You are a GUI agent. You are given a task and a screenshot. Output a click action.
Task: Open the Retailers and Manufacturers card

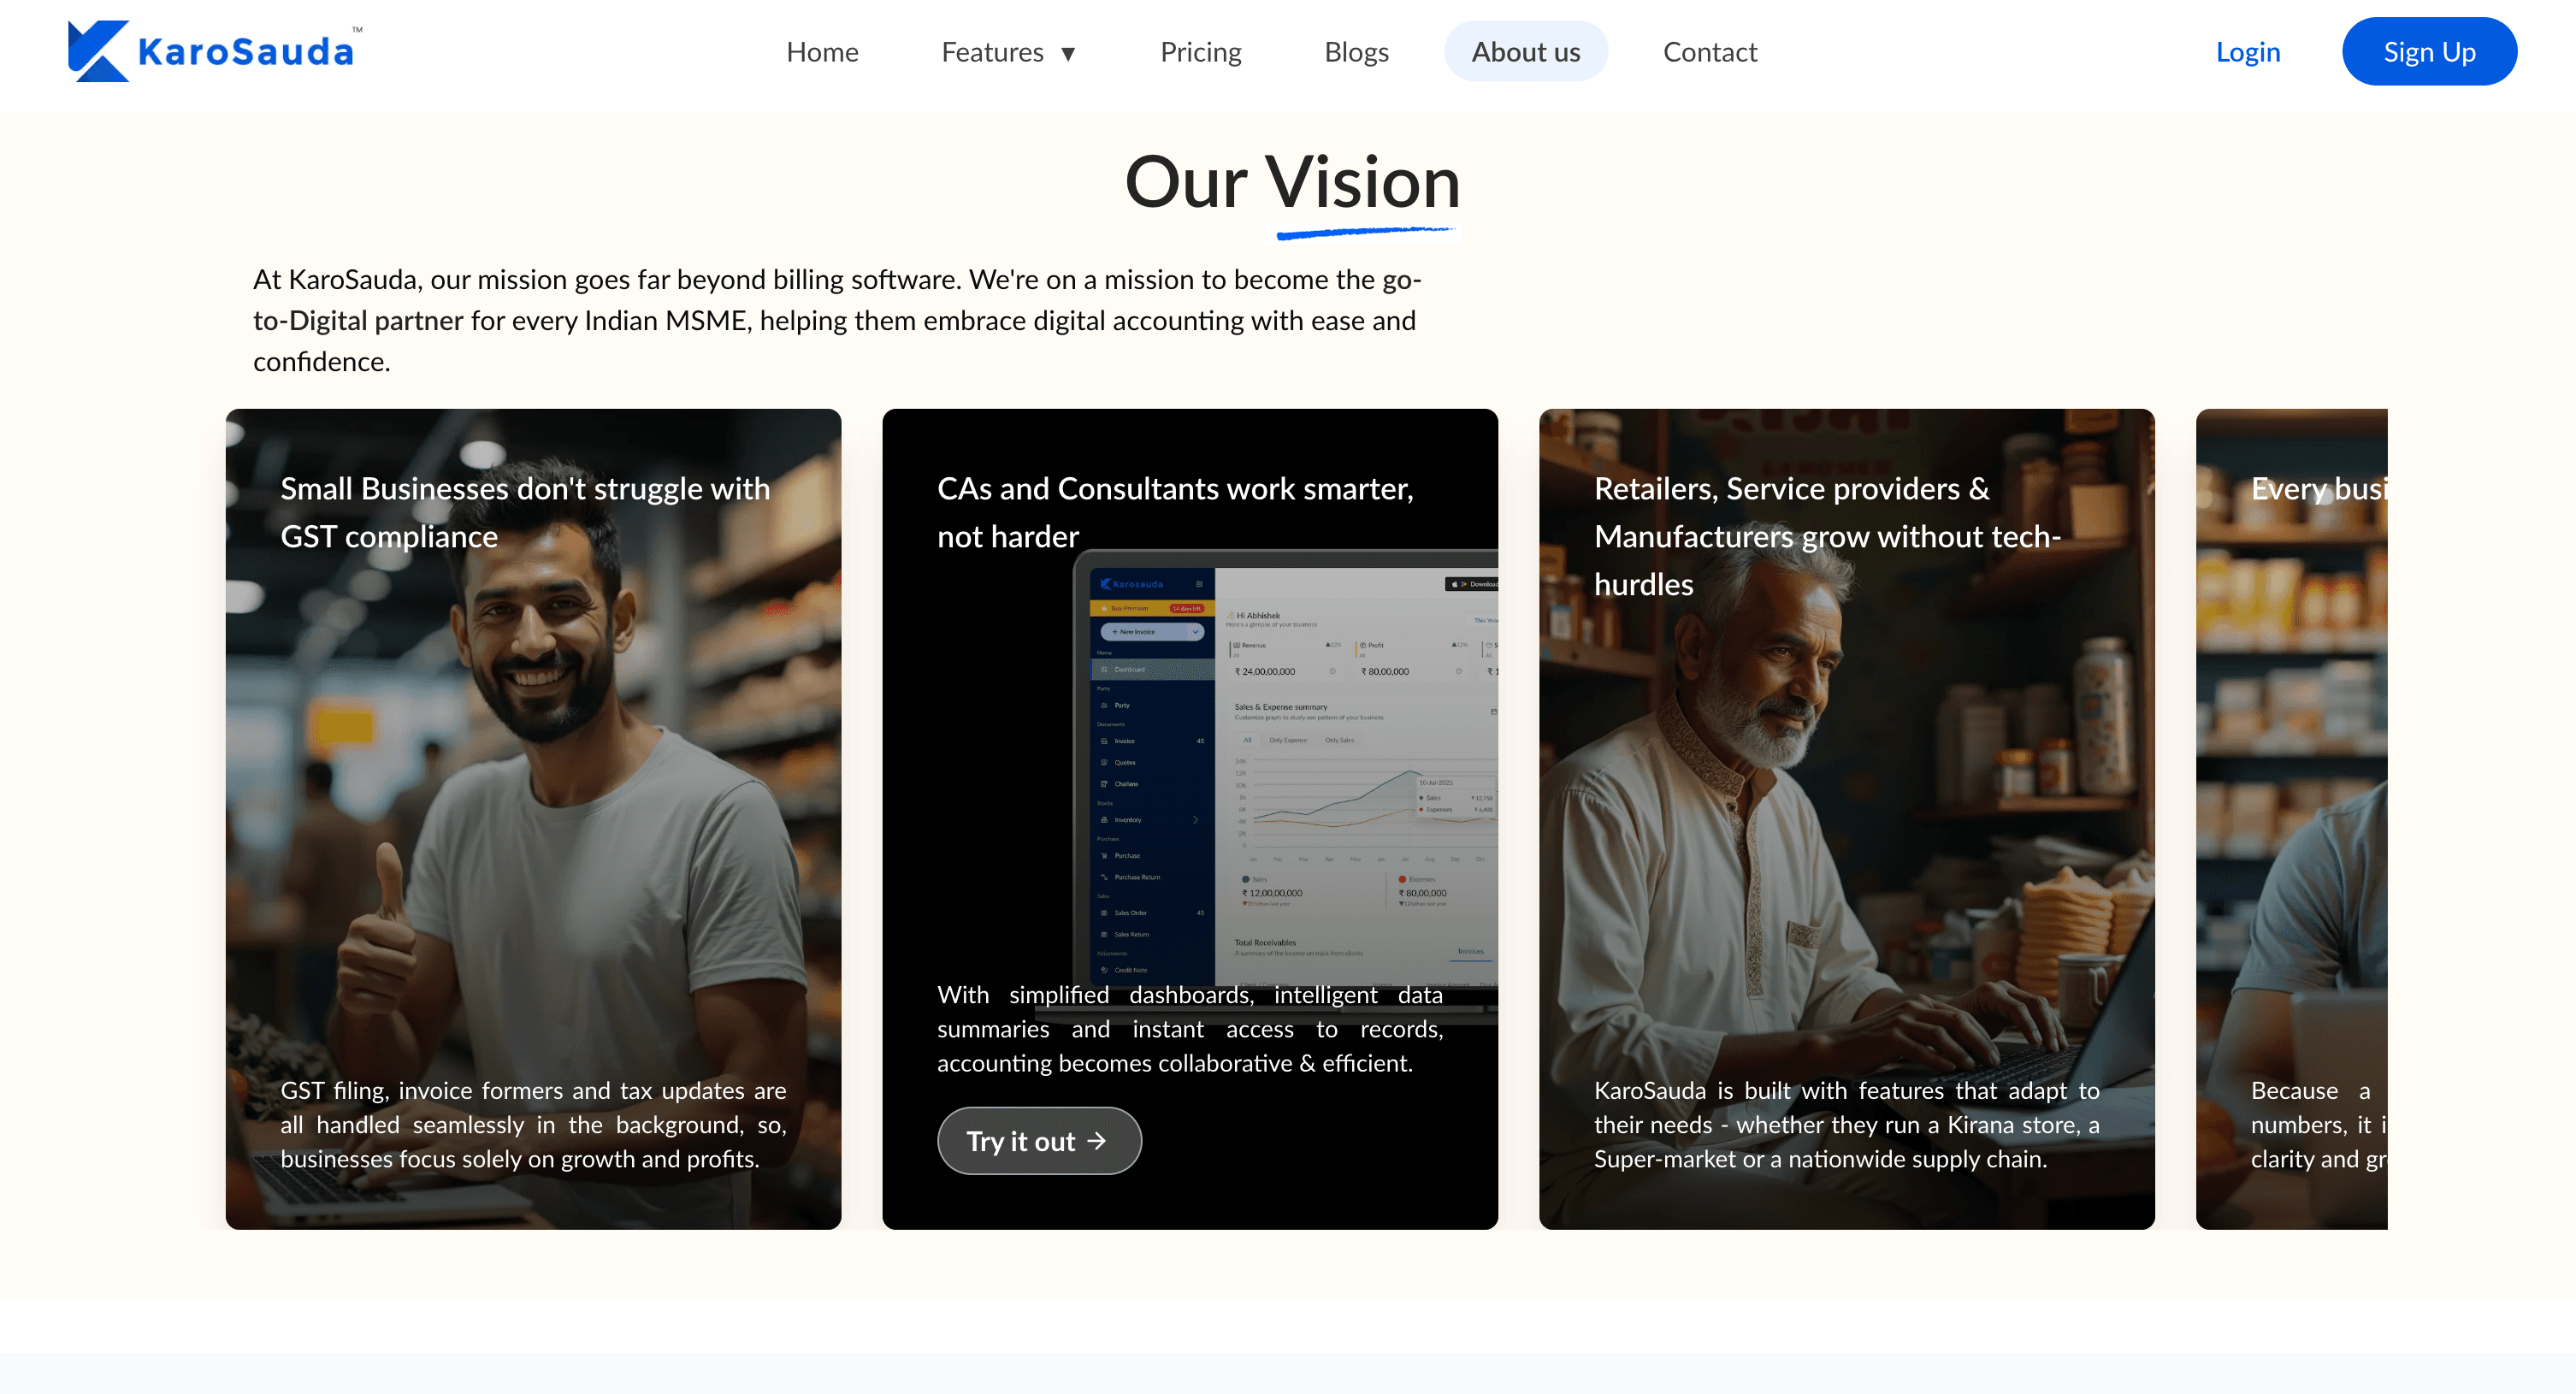click(1846, 819)
